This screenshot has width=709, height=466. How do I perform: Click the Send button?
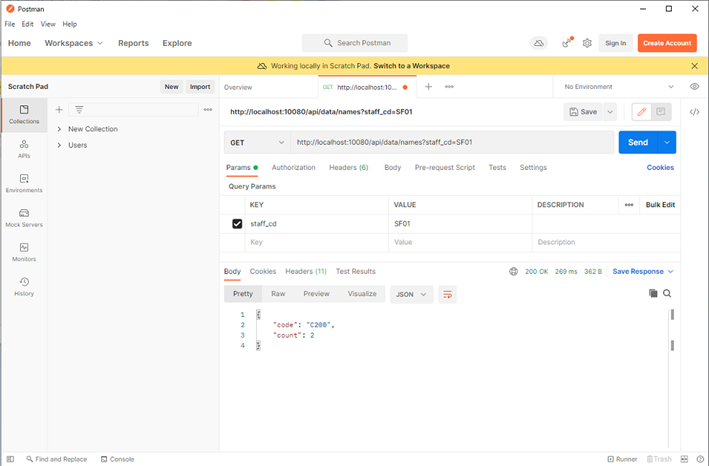[637, 142]
